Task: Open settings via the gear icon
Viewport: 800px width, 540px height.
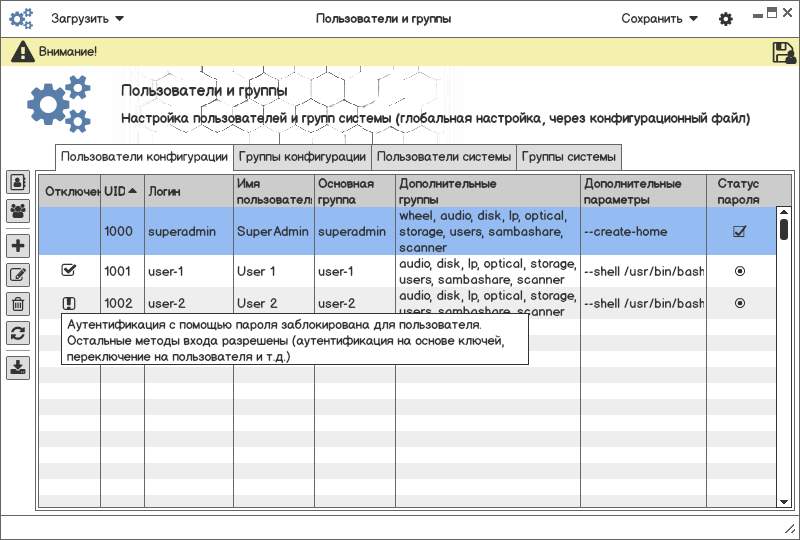Action: click(x=726, y=19)
